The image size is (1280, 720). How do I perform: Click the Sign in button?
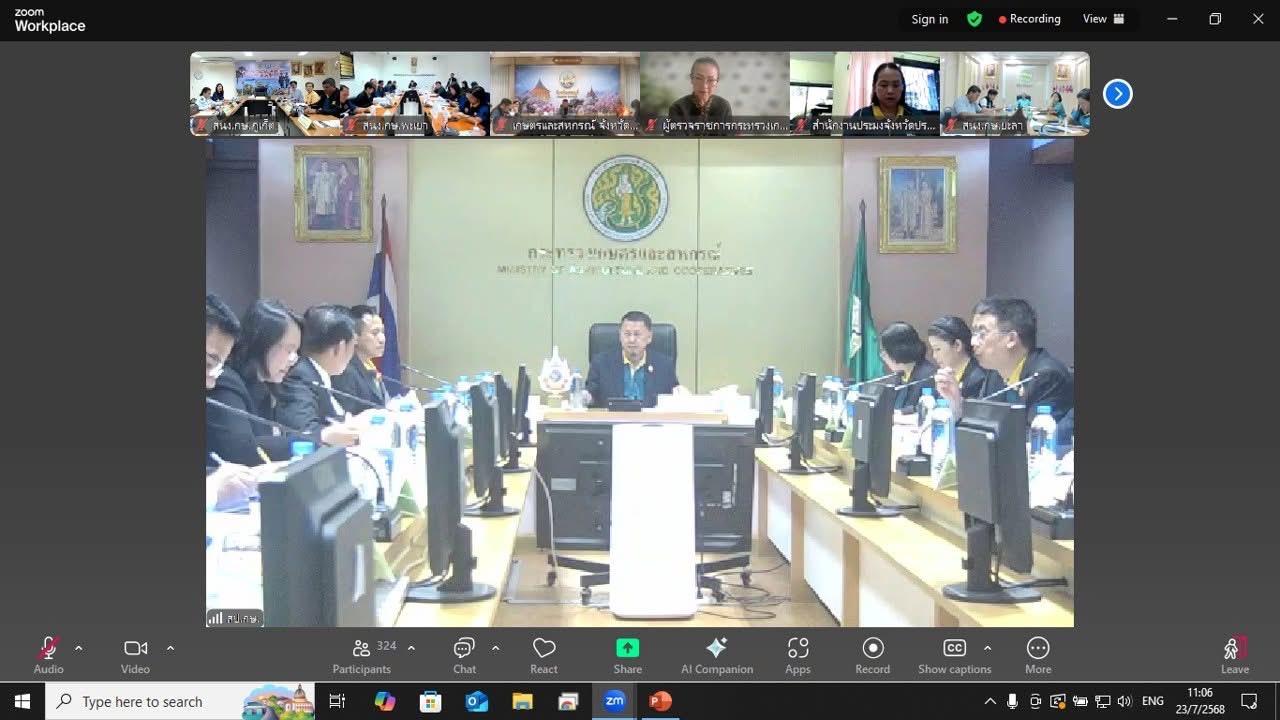pyautogui.click(x=929, y=19)
